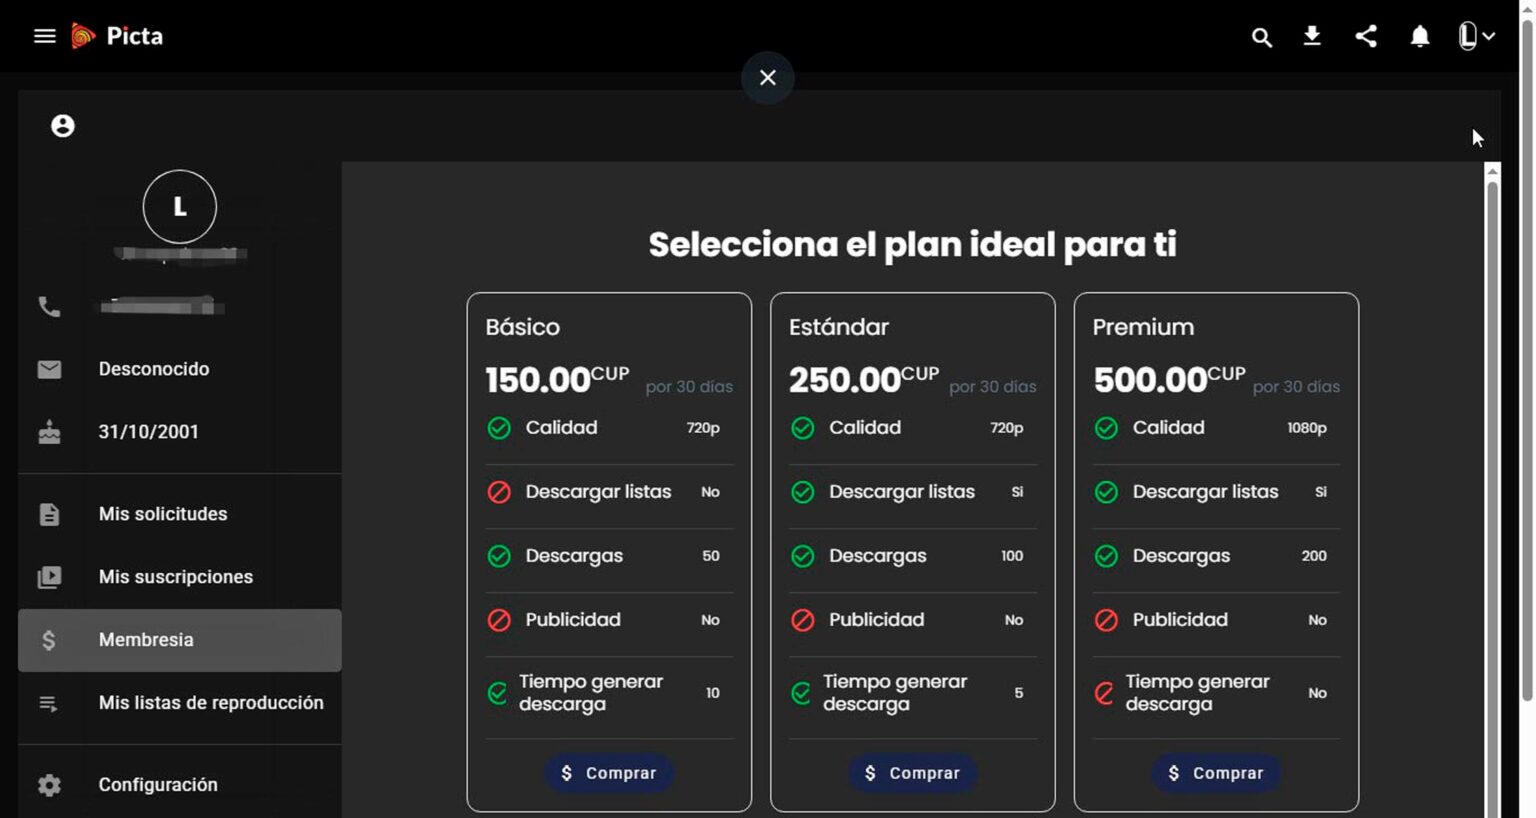Open Mis solicitudes in the sidebar
The height and width of the screenshot is (818, 1536).
163,514
